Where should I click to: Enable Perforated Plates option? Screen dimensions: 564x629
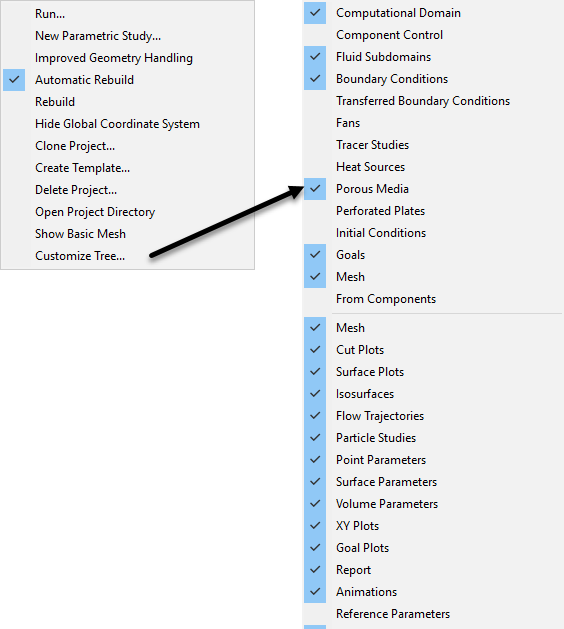coord(380,211)
